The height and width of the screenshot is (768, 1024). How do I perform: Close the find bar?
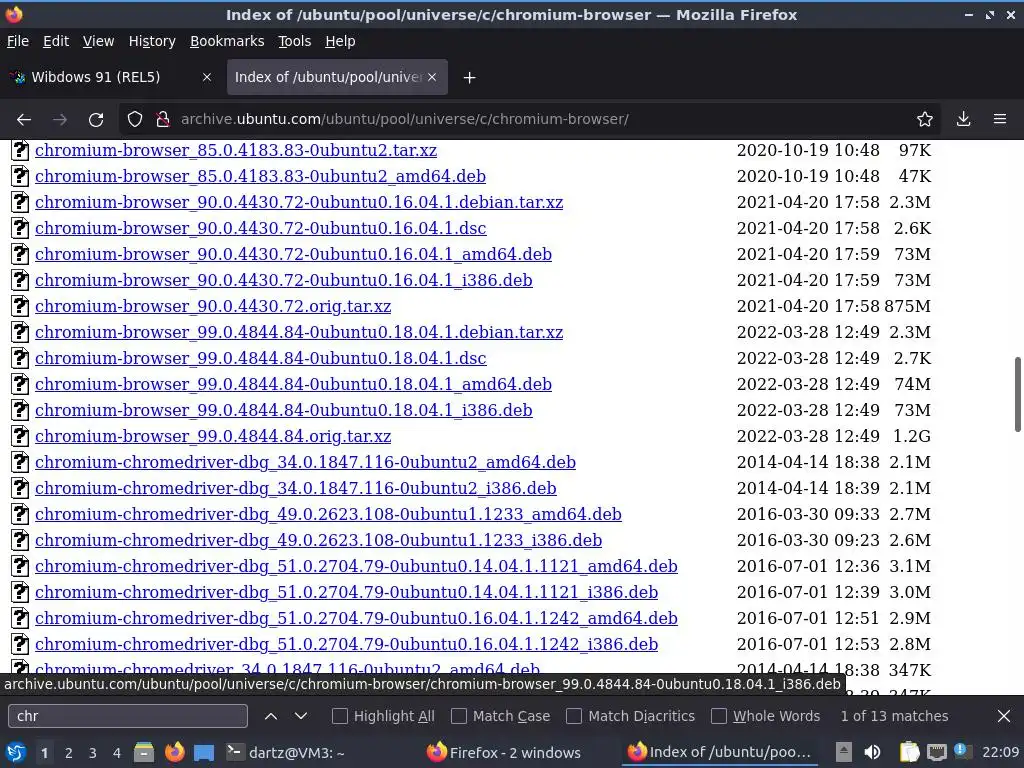1004,716
